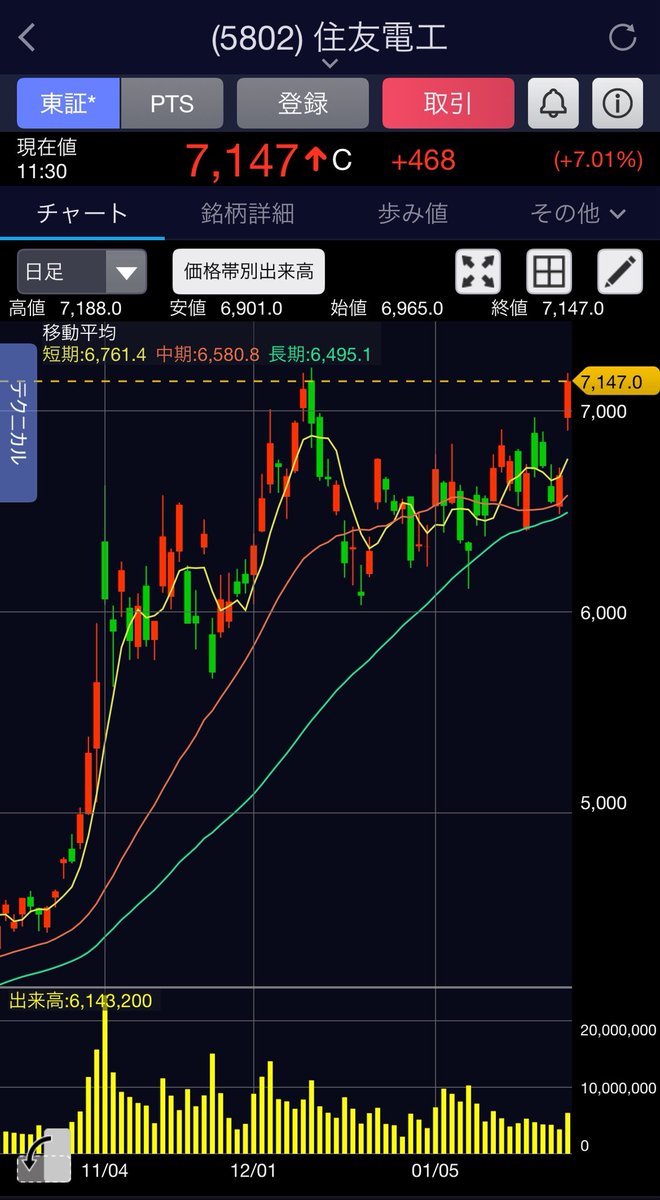Viewport: 660px width, 1200px height.
Task: Tap the yellow 7,147.0 price marker
Action: [x=616, y=381]
